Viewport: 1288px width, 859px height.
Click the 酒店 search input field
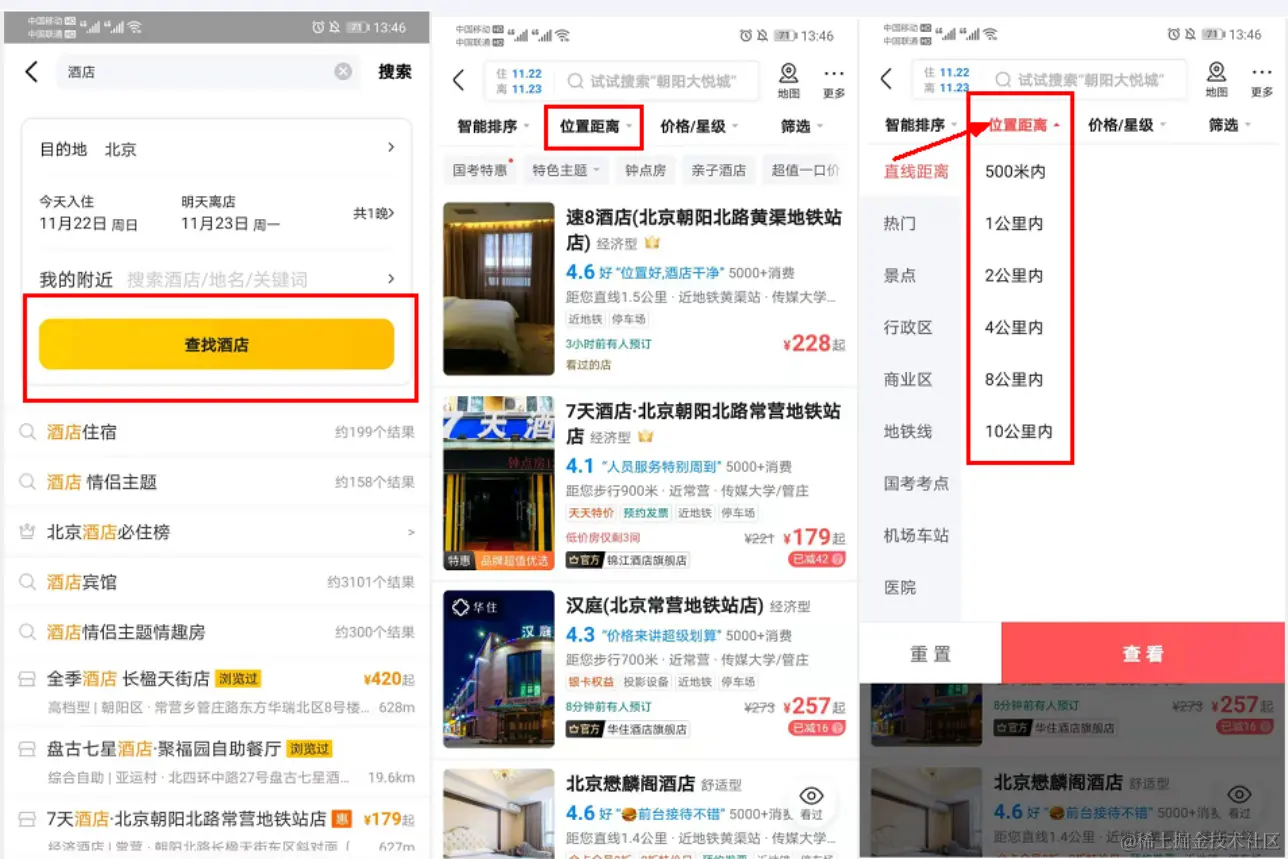coord(208,71)
